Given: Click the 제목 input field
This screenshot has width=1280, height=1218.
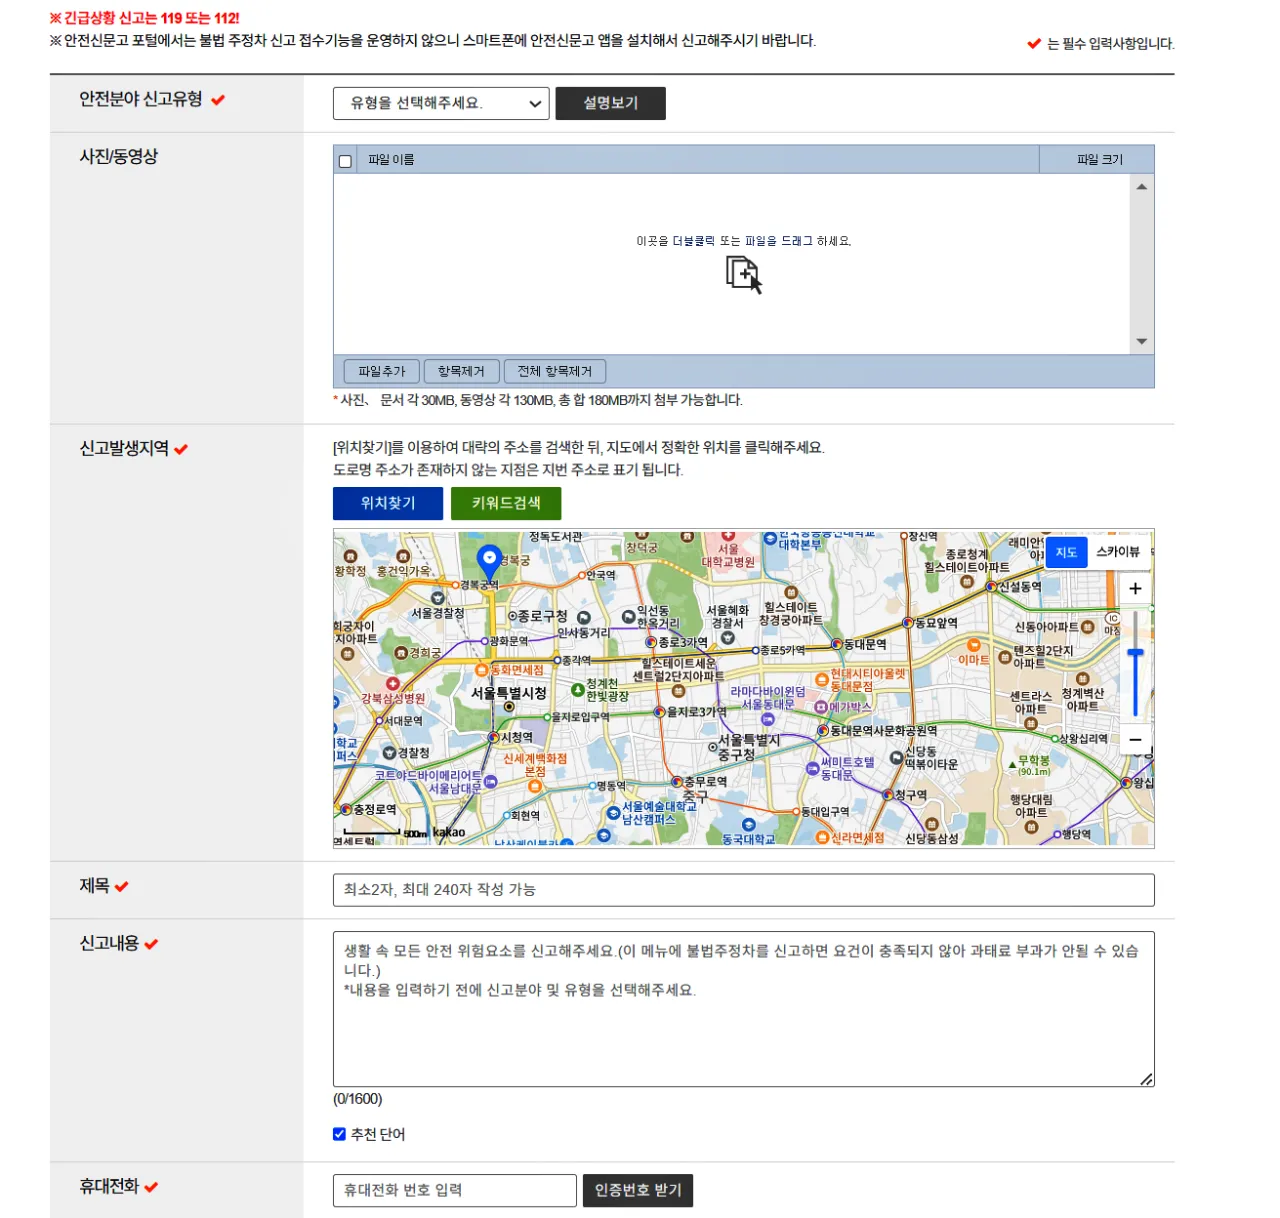Looking at the screenshot, I should point(744,890).
